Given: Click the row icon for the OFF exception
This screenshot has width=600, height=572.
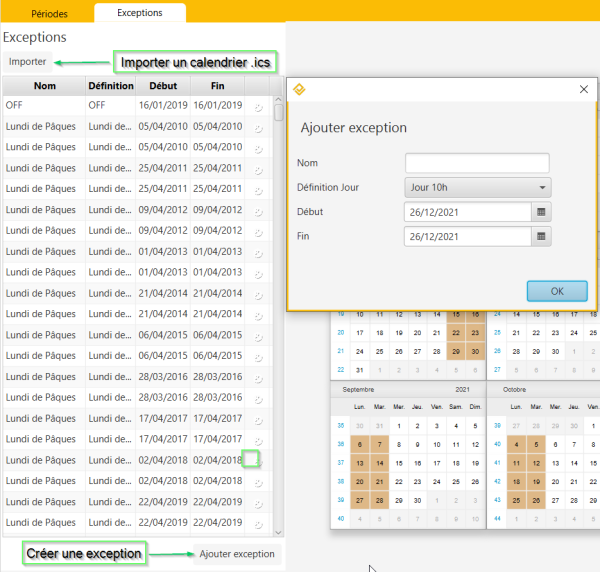Looking at the screenshot, I should pyautogui.click(x=258, y=106).
